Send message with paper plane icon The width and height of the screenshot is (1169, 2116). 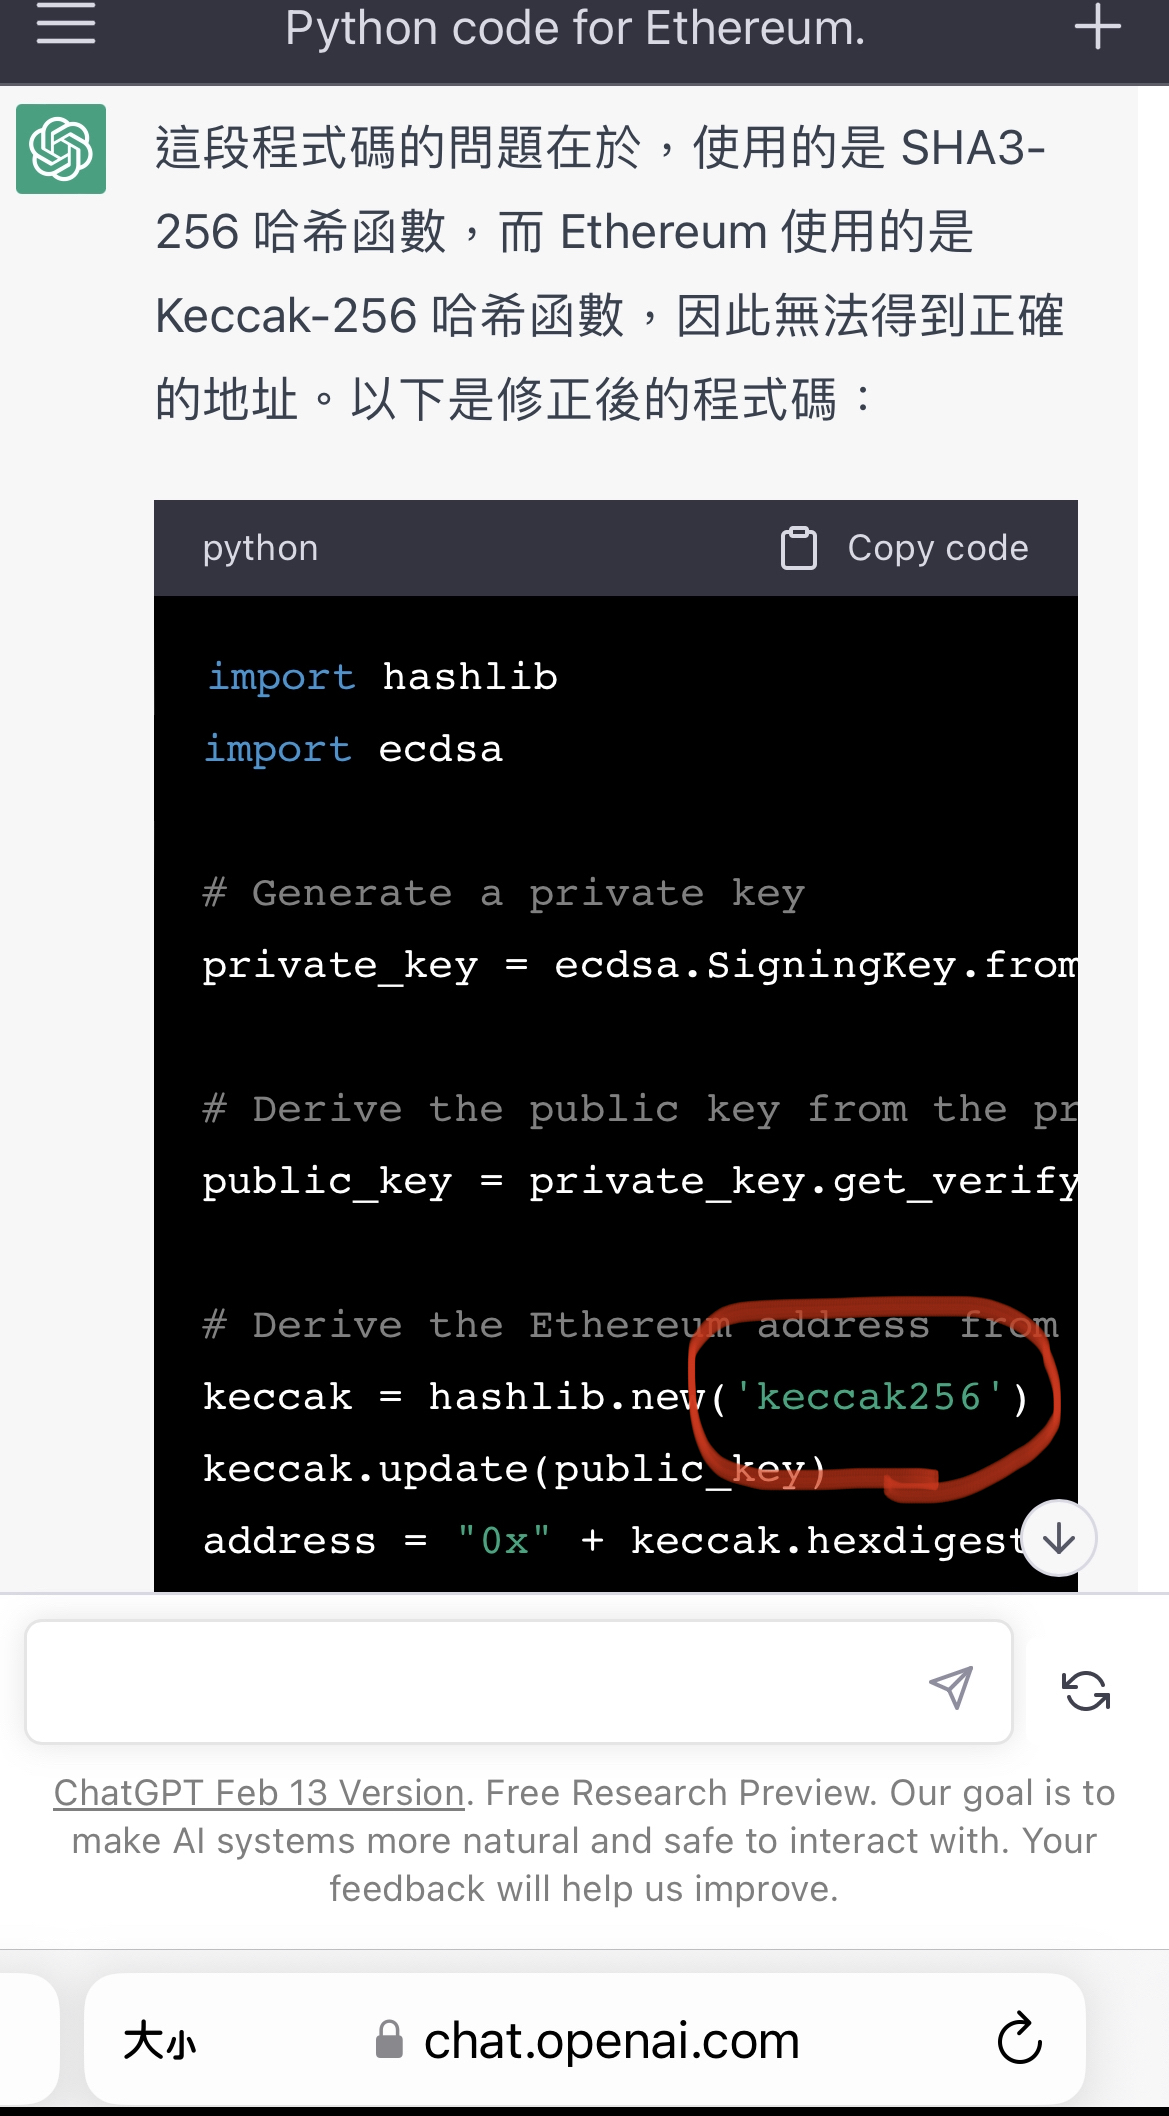tap(951, 1688)
